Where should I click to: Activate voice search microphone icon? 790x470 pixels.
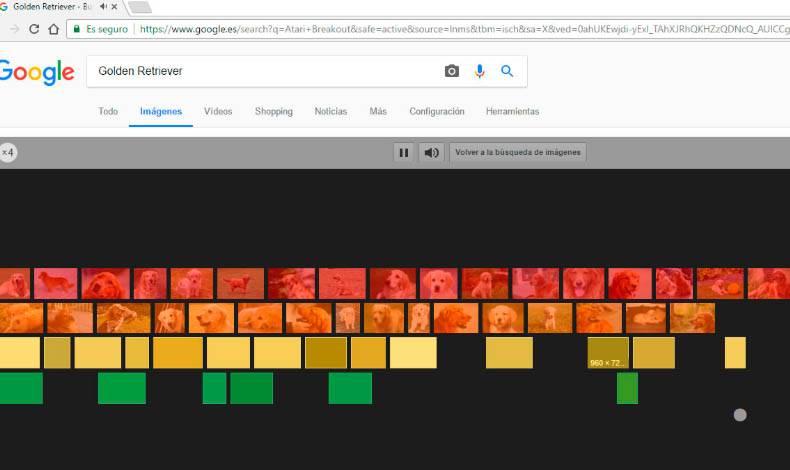[479, 71]
